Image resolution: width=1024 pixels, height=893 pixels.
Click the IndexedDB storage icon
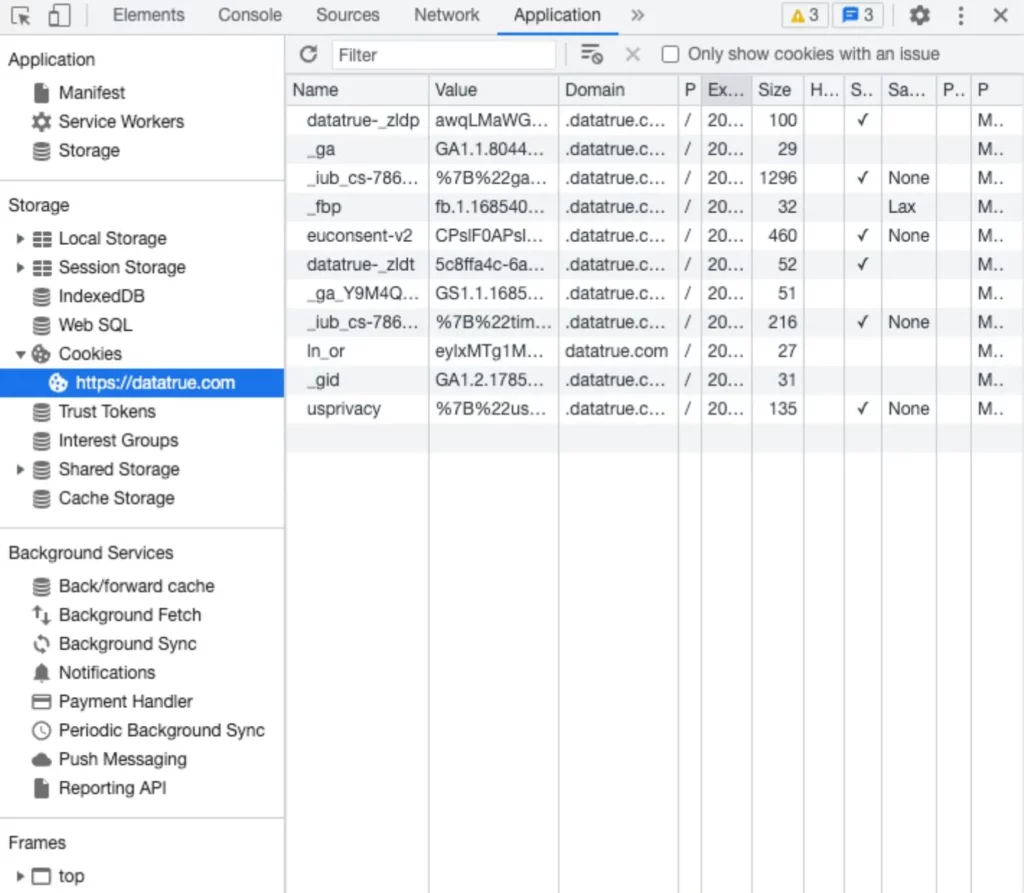click(x=43, y=296)
